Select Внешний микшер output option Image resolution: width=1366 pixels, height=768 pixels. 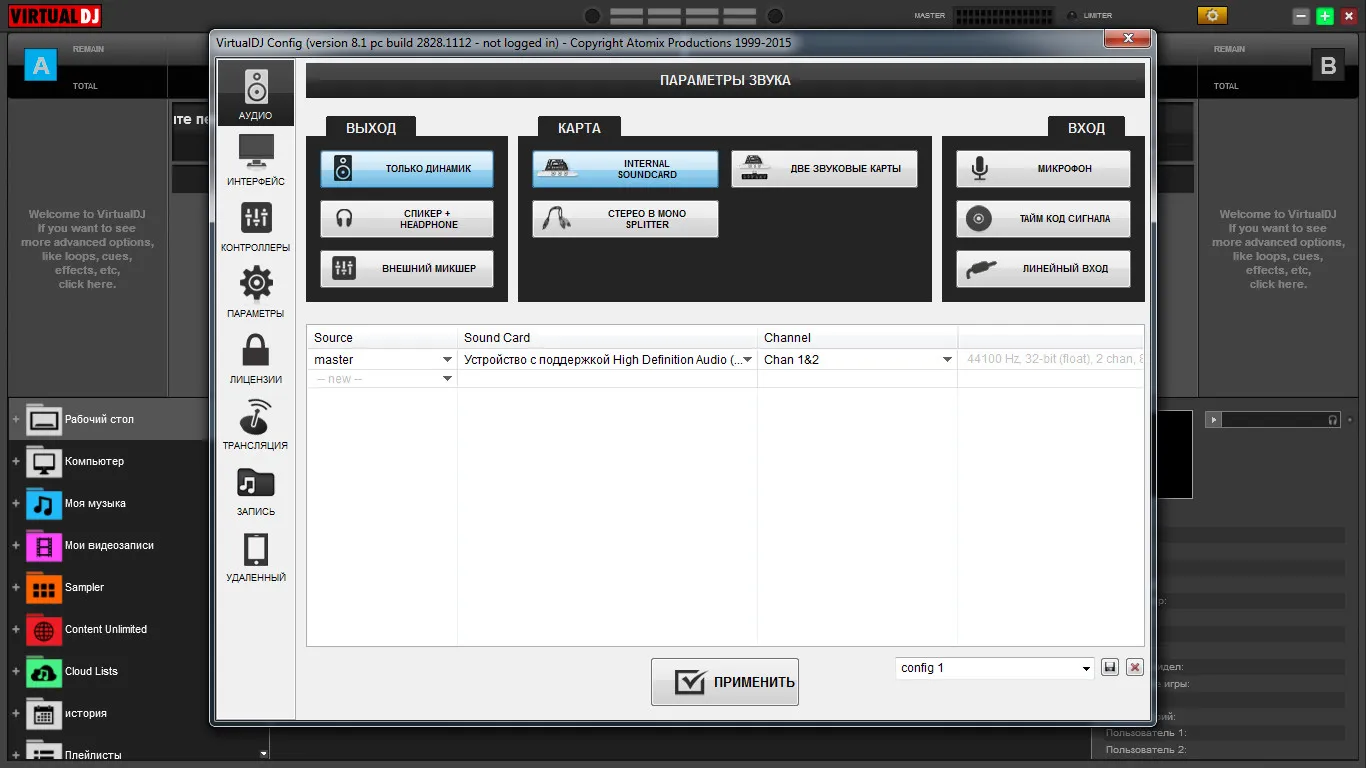407,269
